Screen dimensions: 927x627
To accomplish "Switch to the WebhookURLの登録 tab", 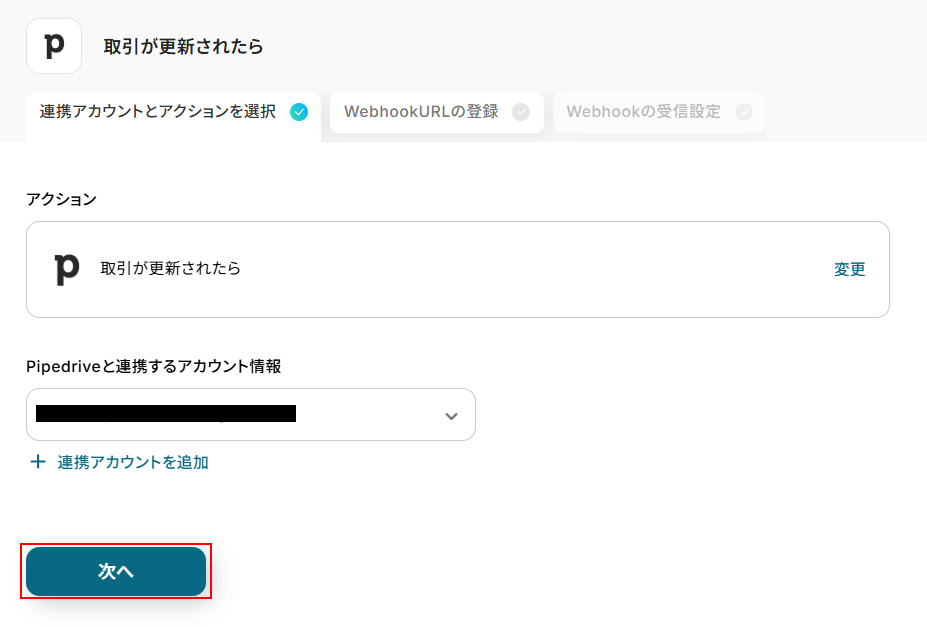I will [421, 112].
